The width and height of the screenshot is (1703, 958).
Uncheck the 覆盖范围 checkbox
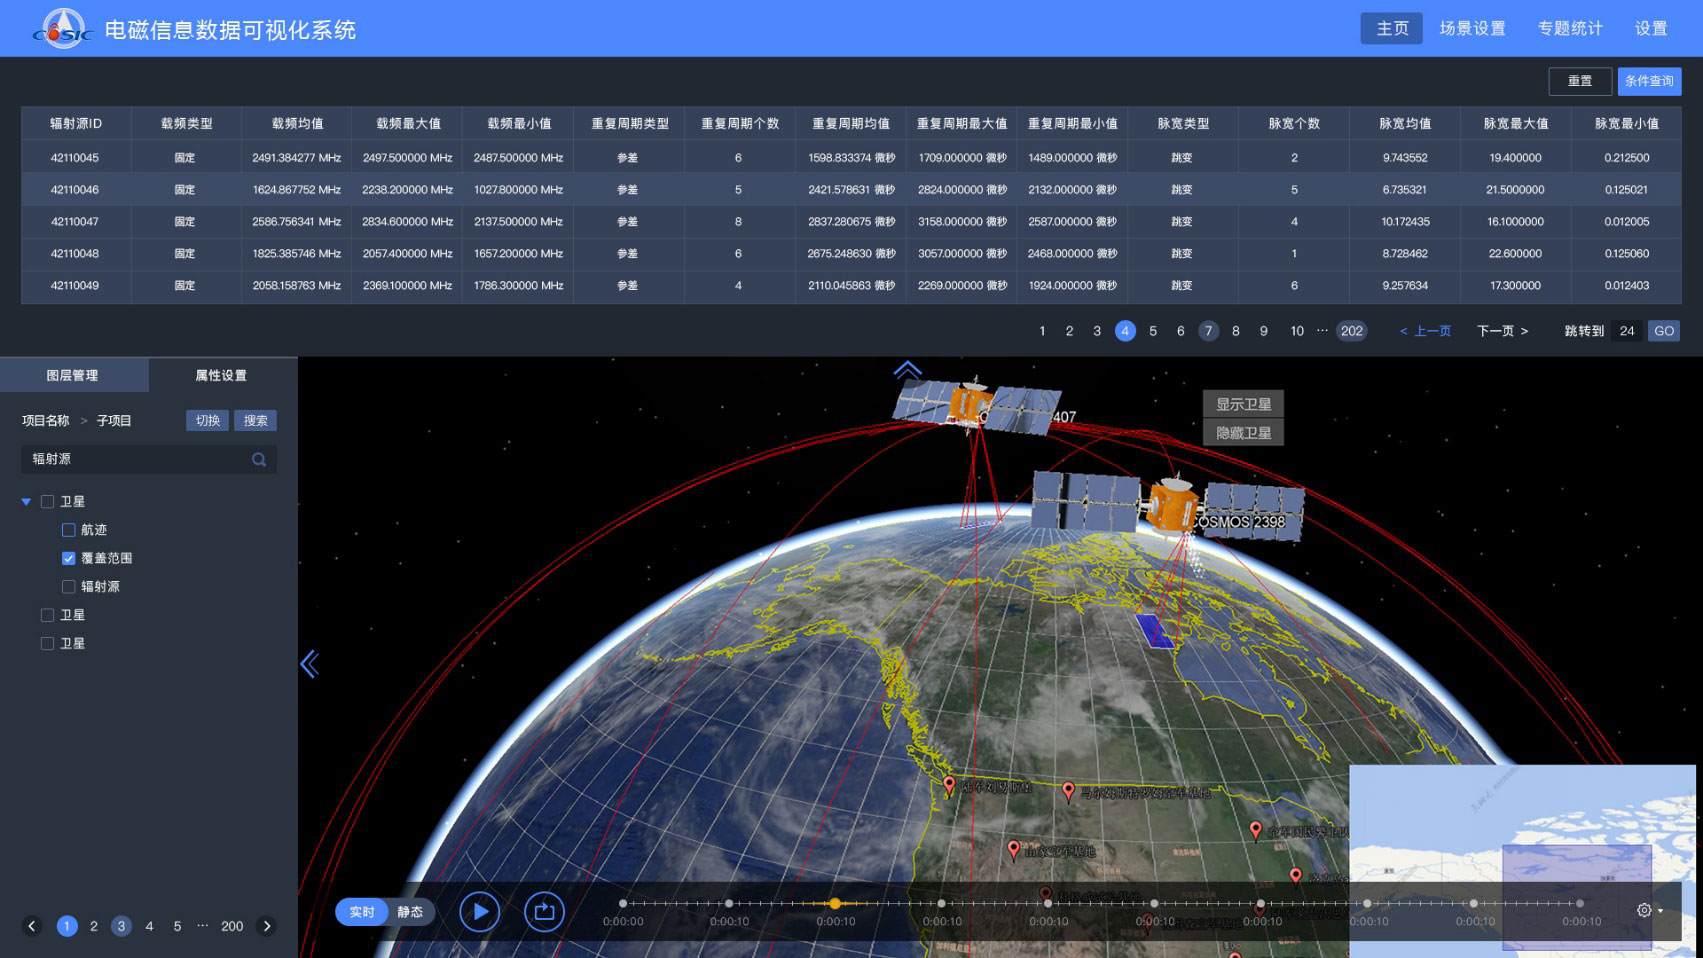[x=68, y=558]
